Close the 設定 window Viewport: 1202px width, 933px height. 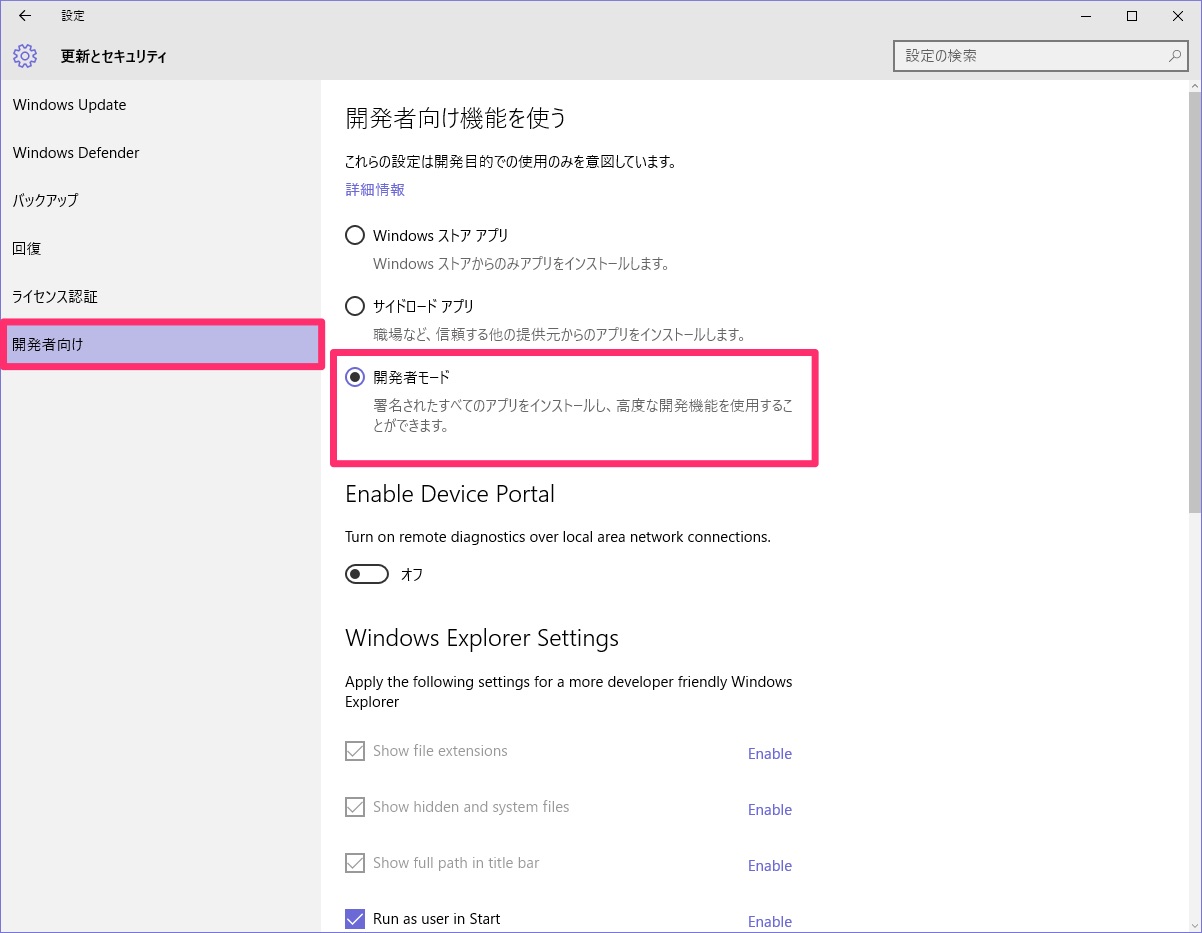1178,16
